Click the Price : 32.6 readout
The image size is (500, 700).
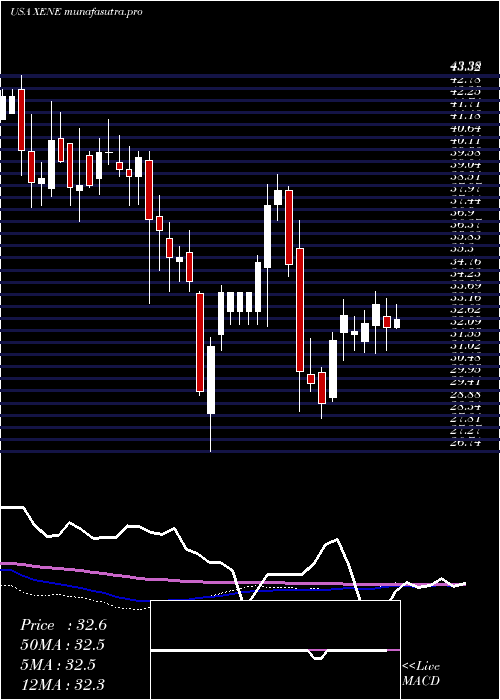(x=63, y=625)
